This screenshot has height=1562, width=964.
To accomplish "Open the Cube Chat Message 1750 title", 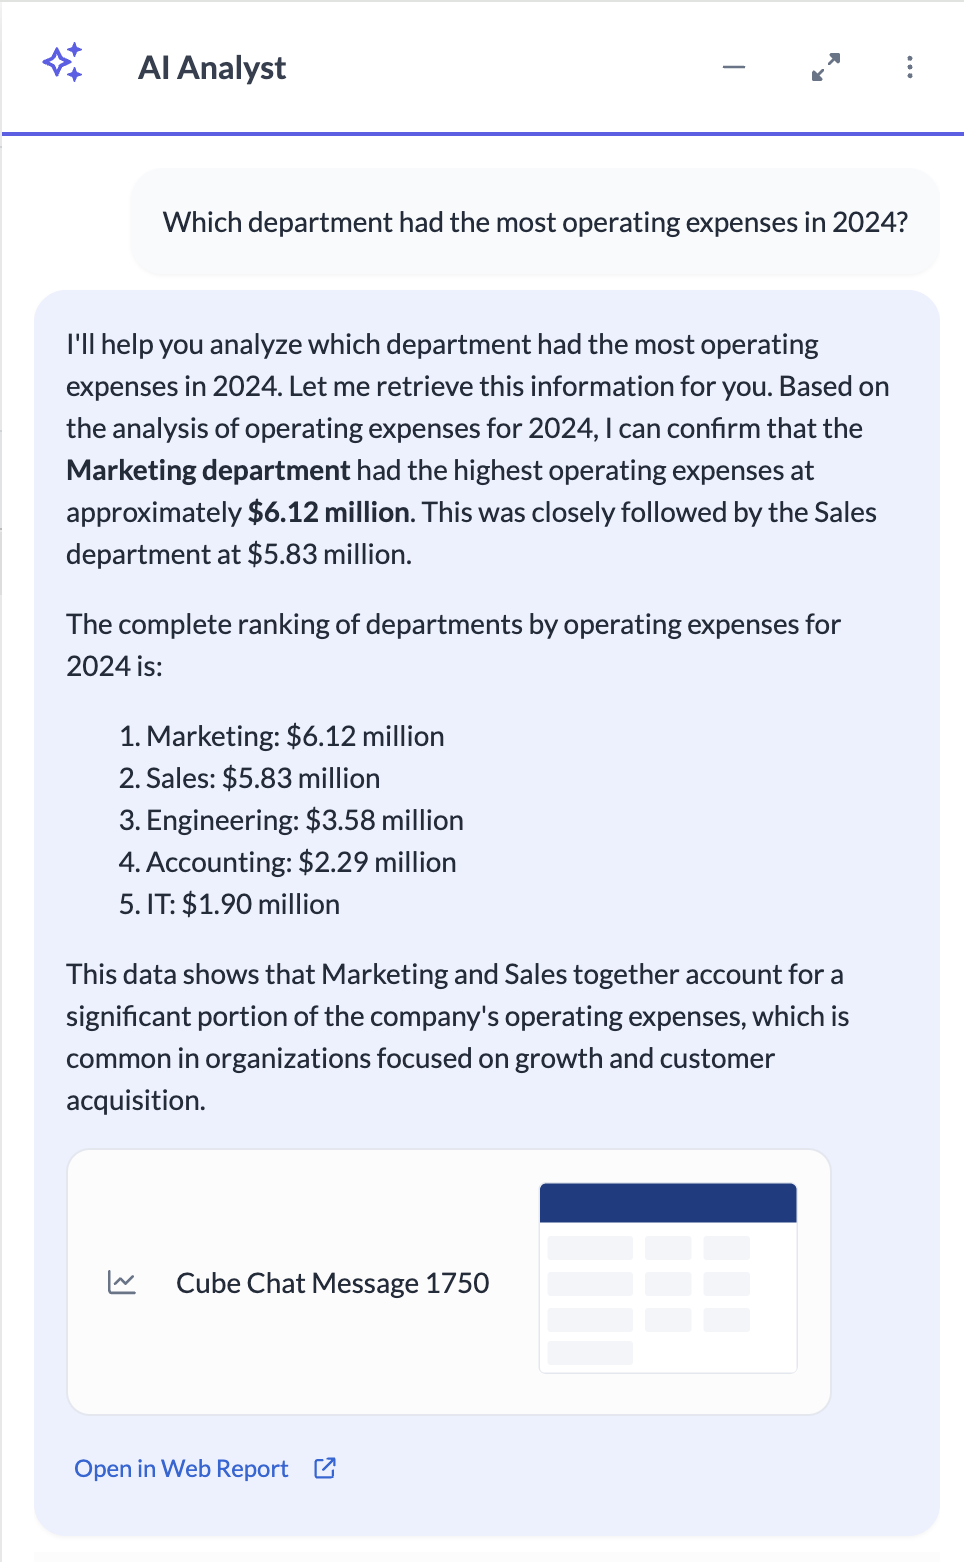I will click(332, 1283).
